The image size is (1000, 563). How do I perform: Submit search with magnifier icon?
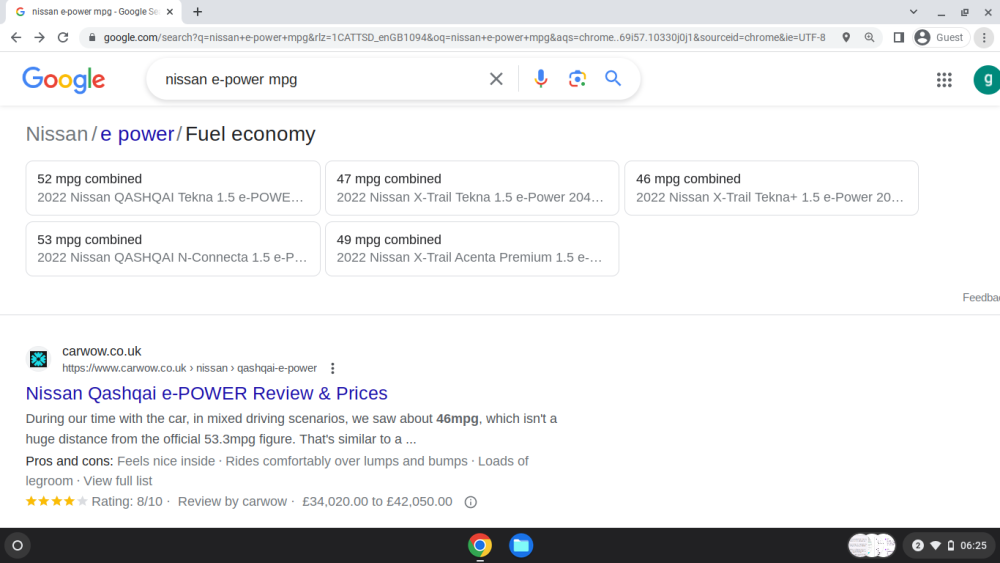click(x=613, y=78)
